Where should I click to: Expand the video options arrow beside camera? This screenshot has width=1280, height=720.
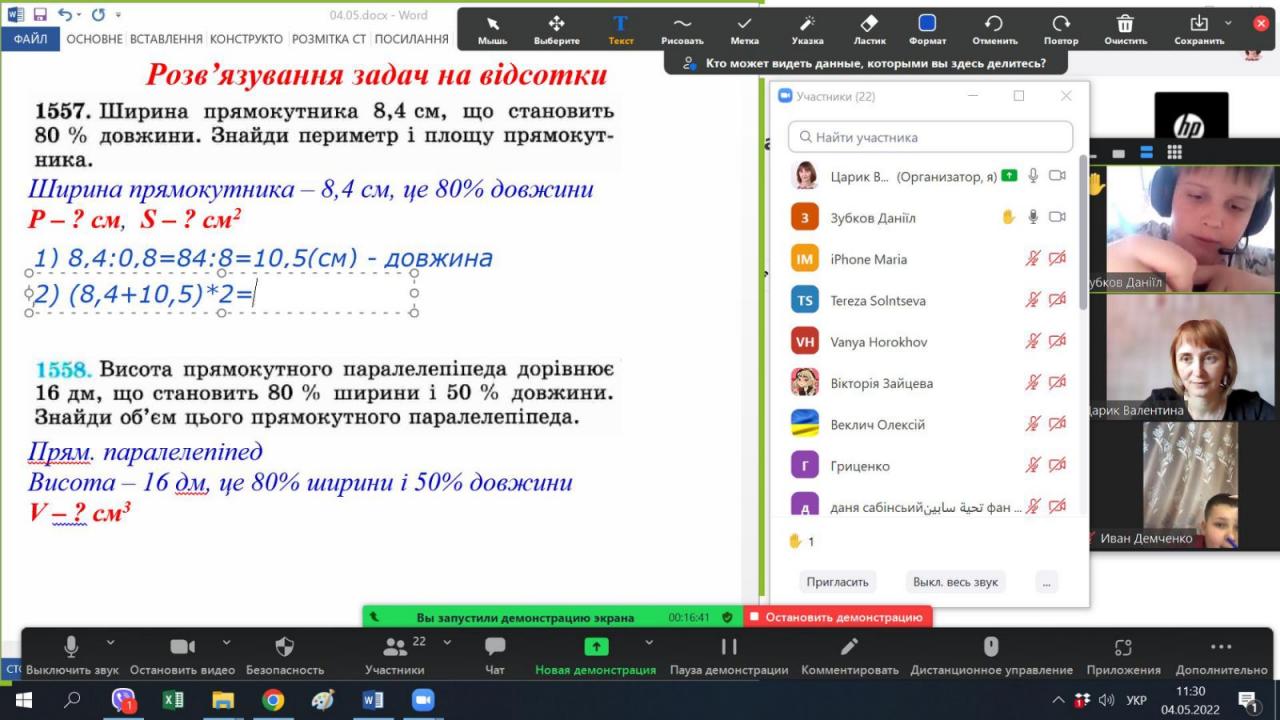(226, 642)
